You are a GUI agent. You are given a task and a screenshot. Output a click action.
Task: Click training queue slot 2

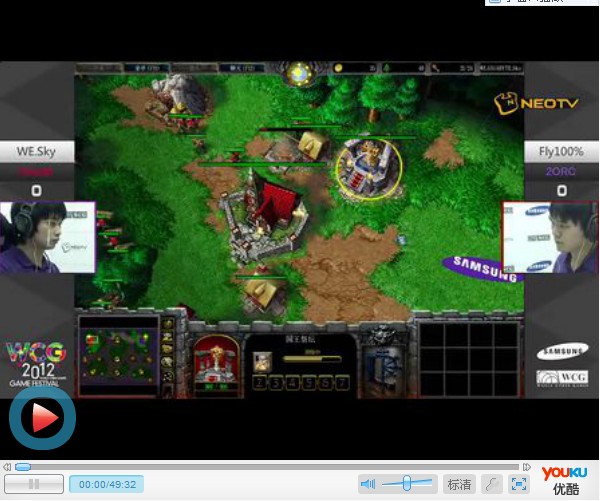click(x=260, y=383)
